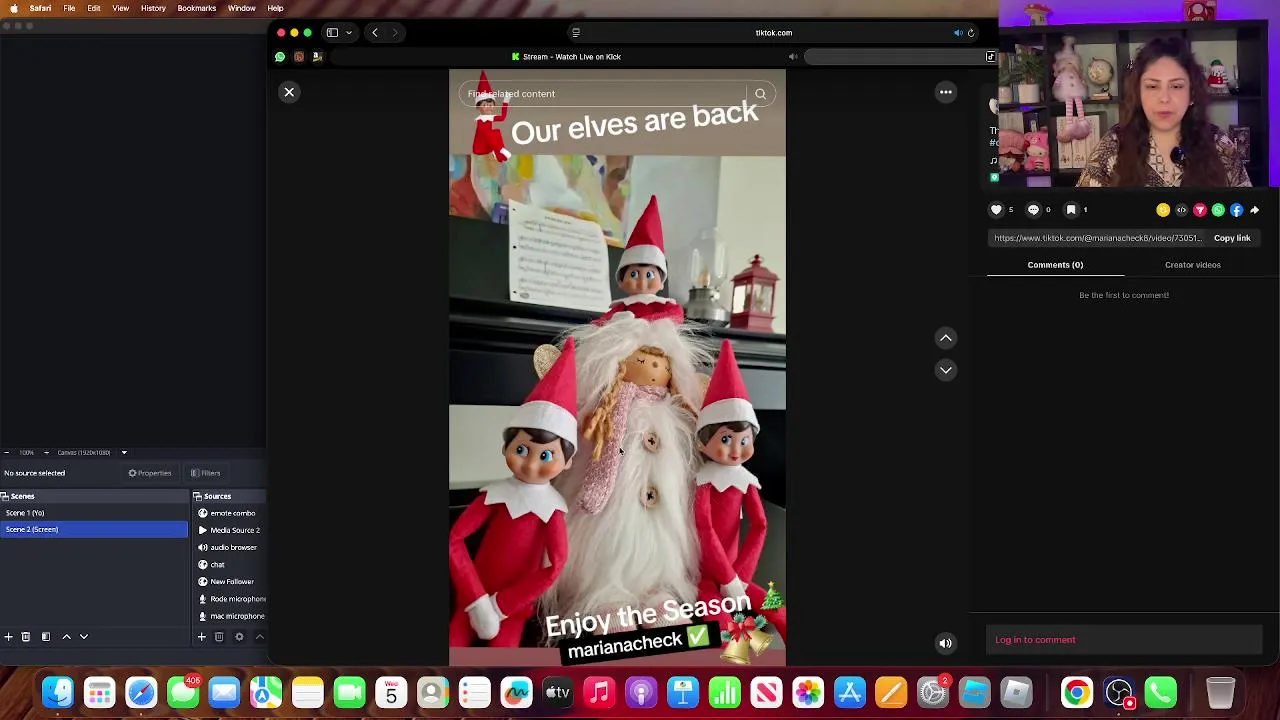
Task: Open source properties gear icon
Action: tap(239, 637)
